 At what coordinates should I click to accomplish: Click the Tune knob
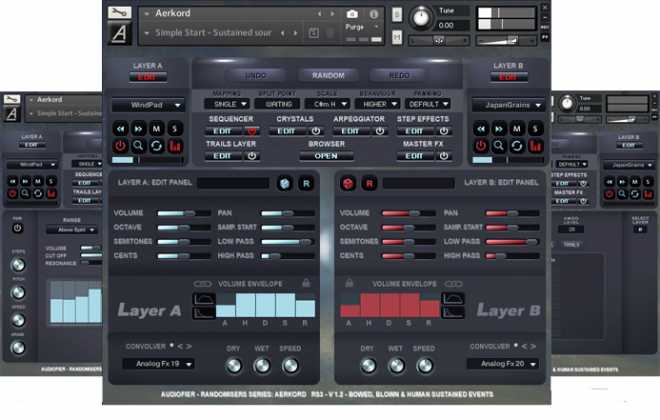[x=421, y=18]
